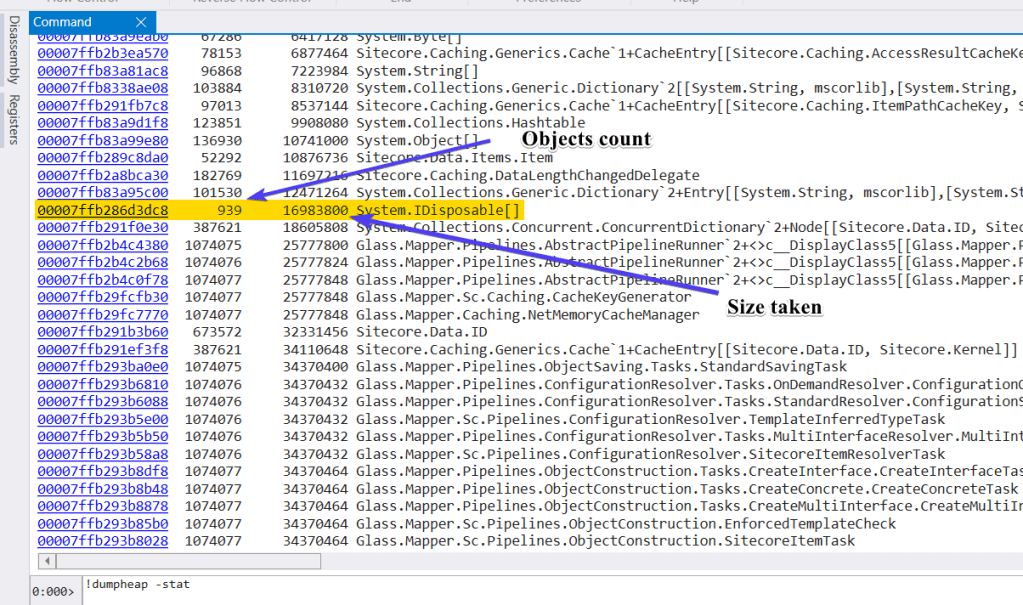Open the System.String[] address 00007ffb83a81ac8
Viewport: 1023px width, 605px height.
click(102, 70)
